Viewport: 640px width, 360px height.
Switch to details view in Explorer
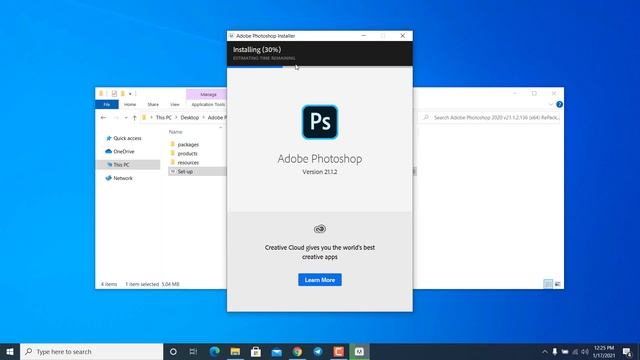(x=548, y=284)
